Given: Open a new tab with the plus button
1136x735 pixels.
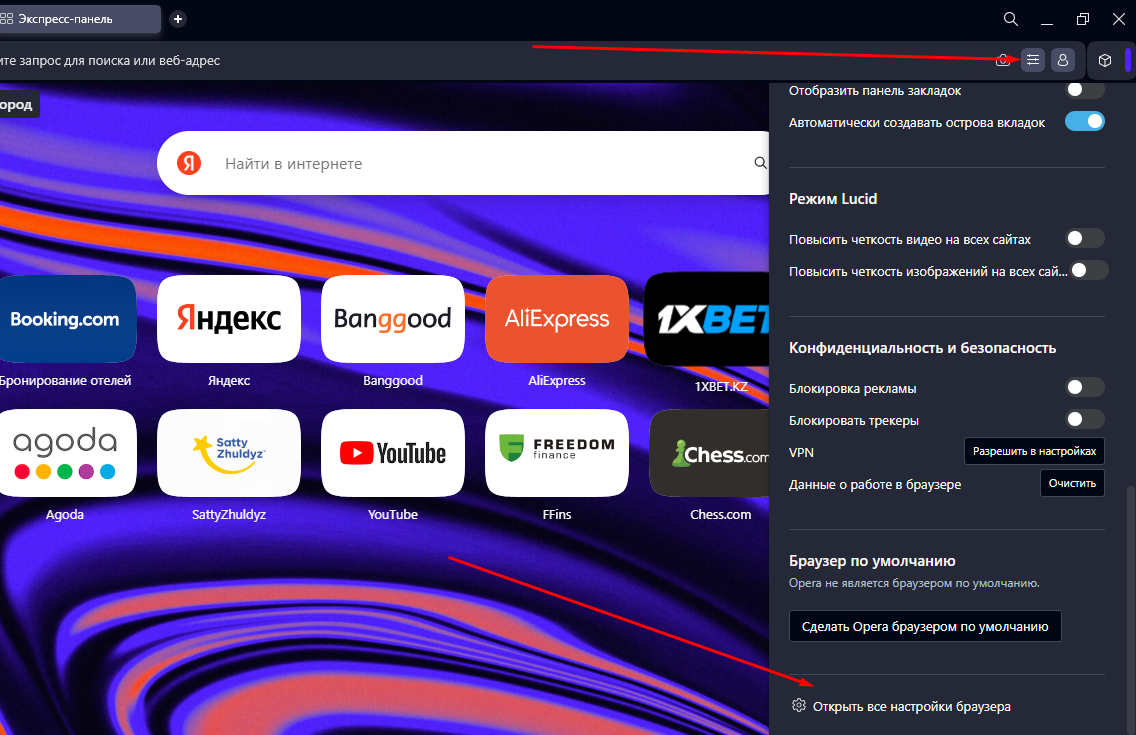Looking at the screenshot, I should pyautogui.click(x=178, y=19).
